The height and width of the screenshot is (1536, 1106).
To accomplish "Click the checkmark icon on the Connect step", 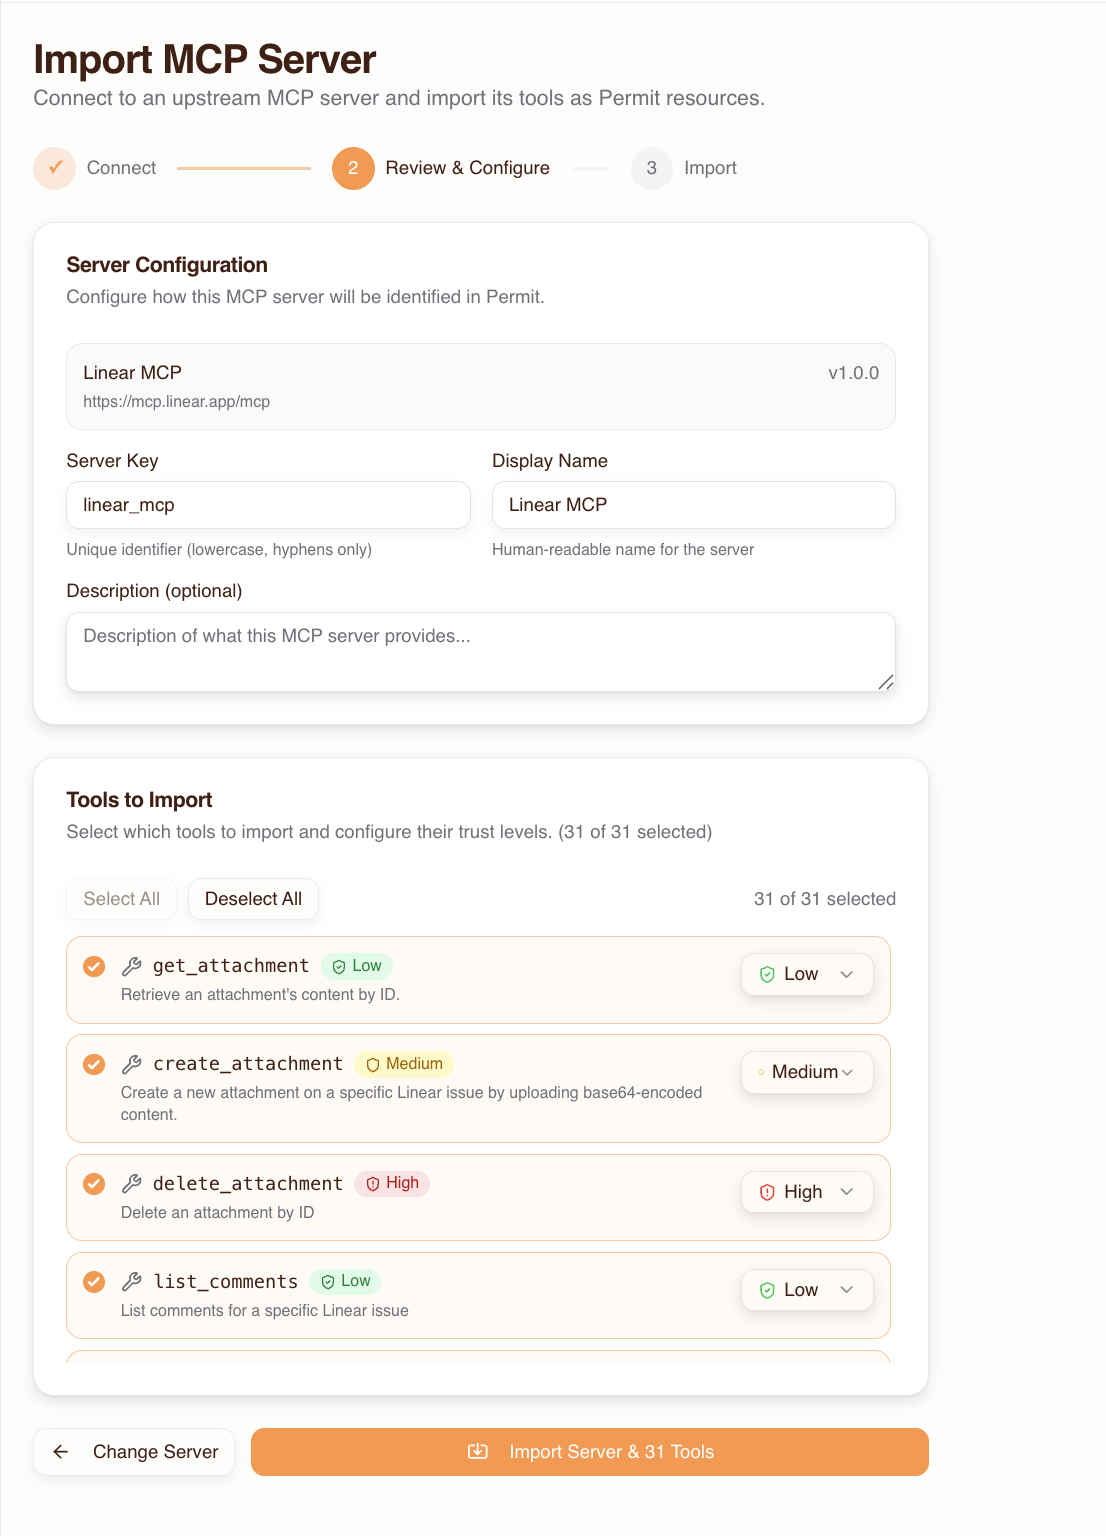I will [x=54, y=168].
